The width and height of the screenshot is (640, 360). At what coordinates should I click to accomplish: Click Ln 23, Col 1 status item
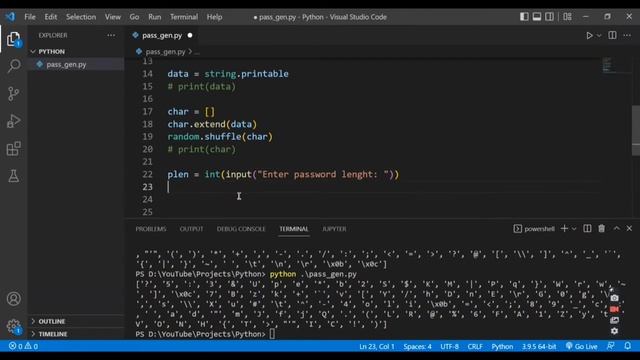[377, 347]
